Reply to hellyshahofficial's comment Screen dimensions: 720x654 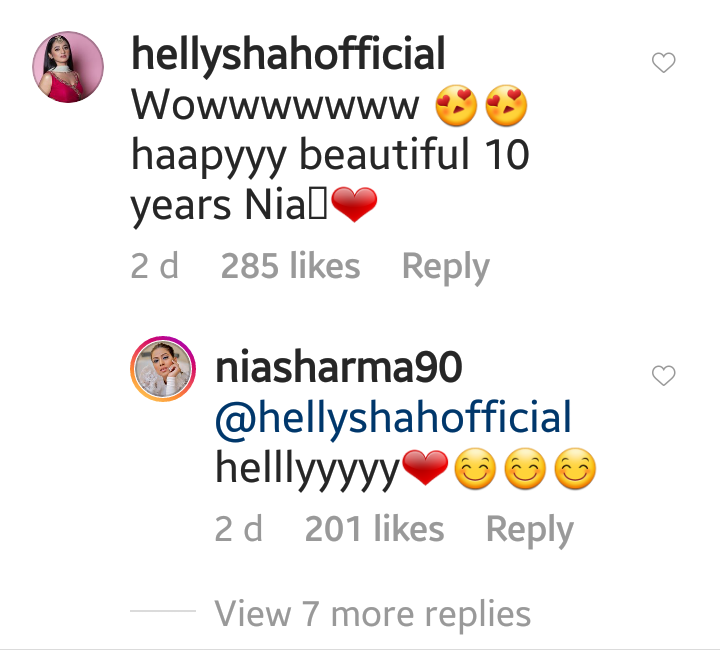point(445,266)
